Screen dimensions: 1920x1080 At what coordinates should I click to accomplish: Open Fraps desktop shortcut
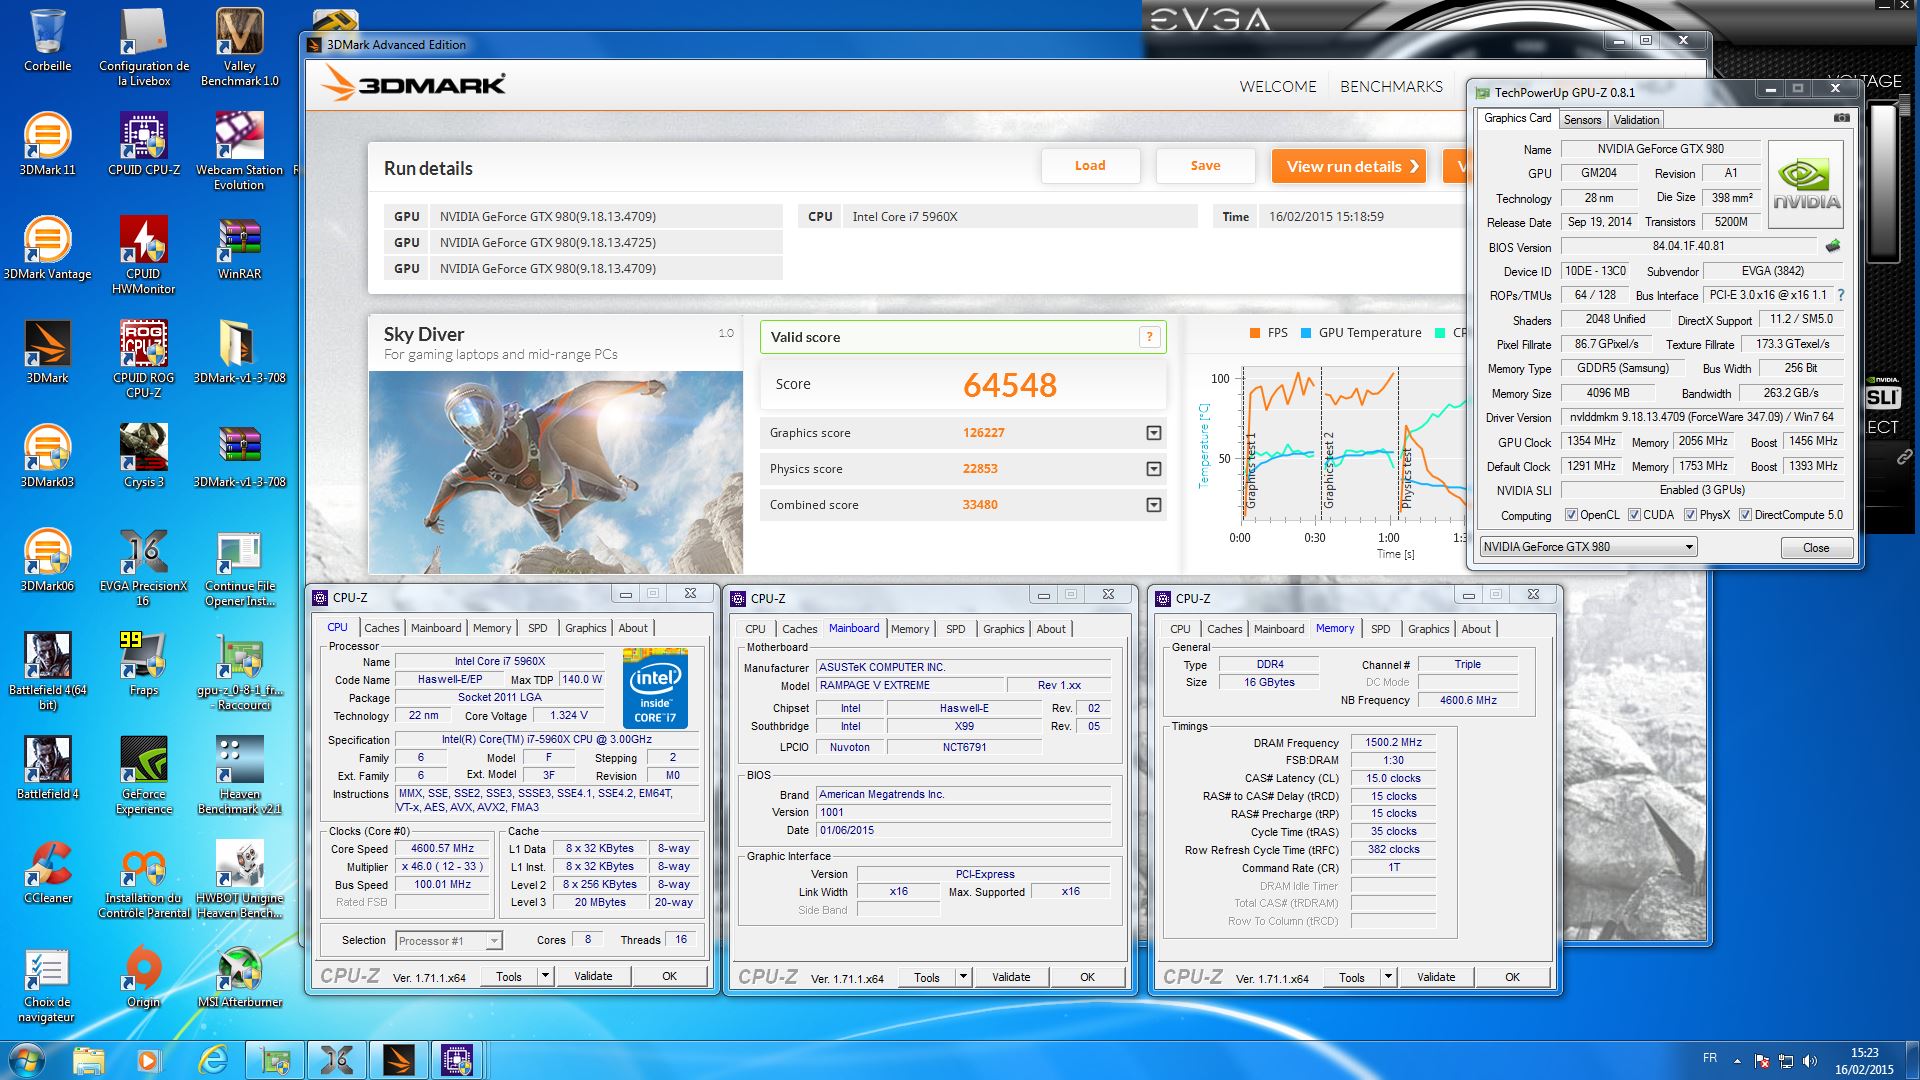click(144, 664)
